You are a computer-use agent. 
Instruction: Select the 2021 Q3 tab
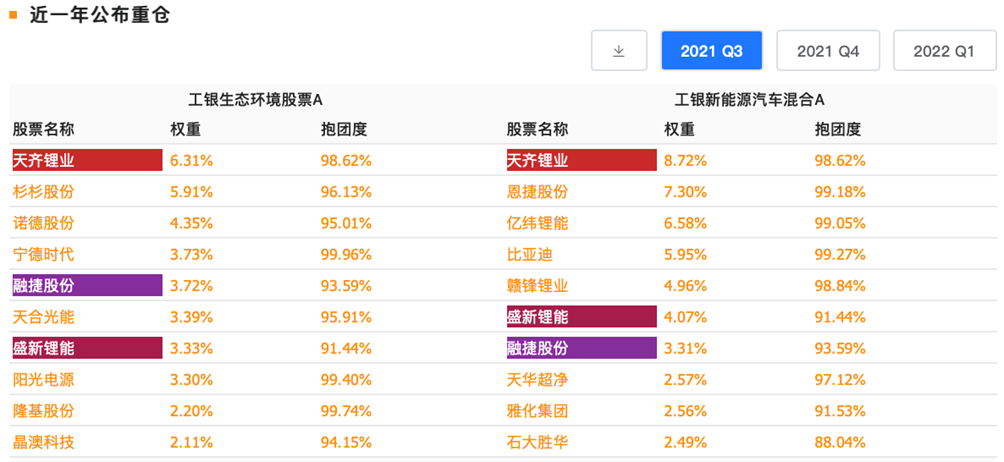[x=711, y=51]
